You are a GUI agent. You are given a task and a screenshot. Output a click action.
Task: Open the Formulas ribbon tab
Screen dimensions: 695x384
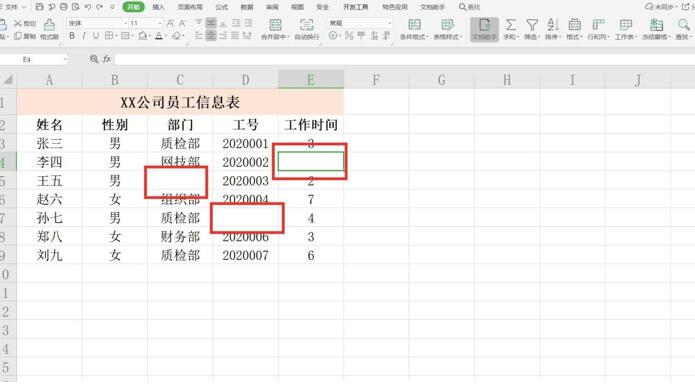(x=222, y=7)
